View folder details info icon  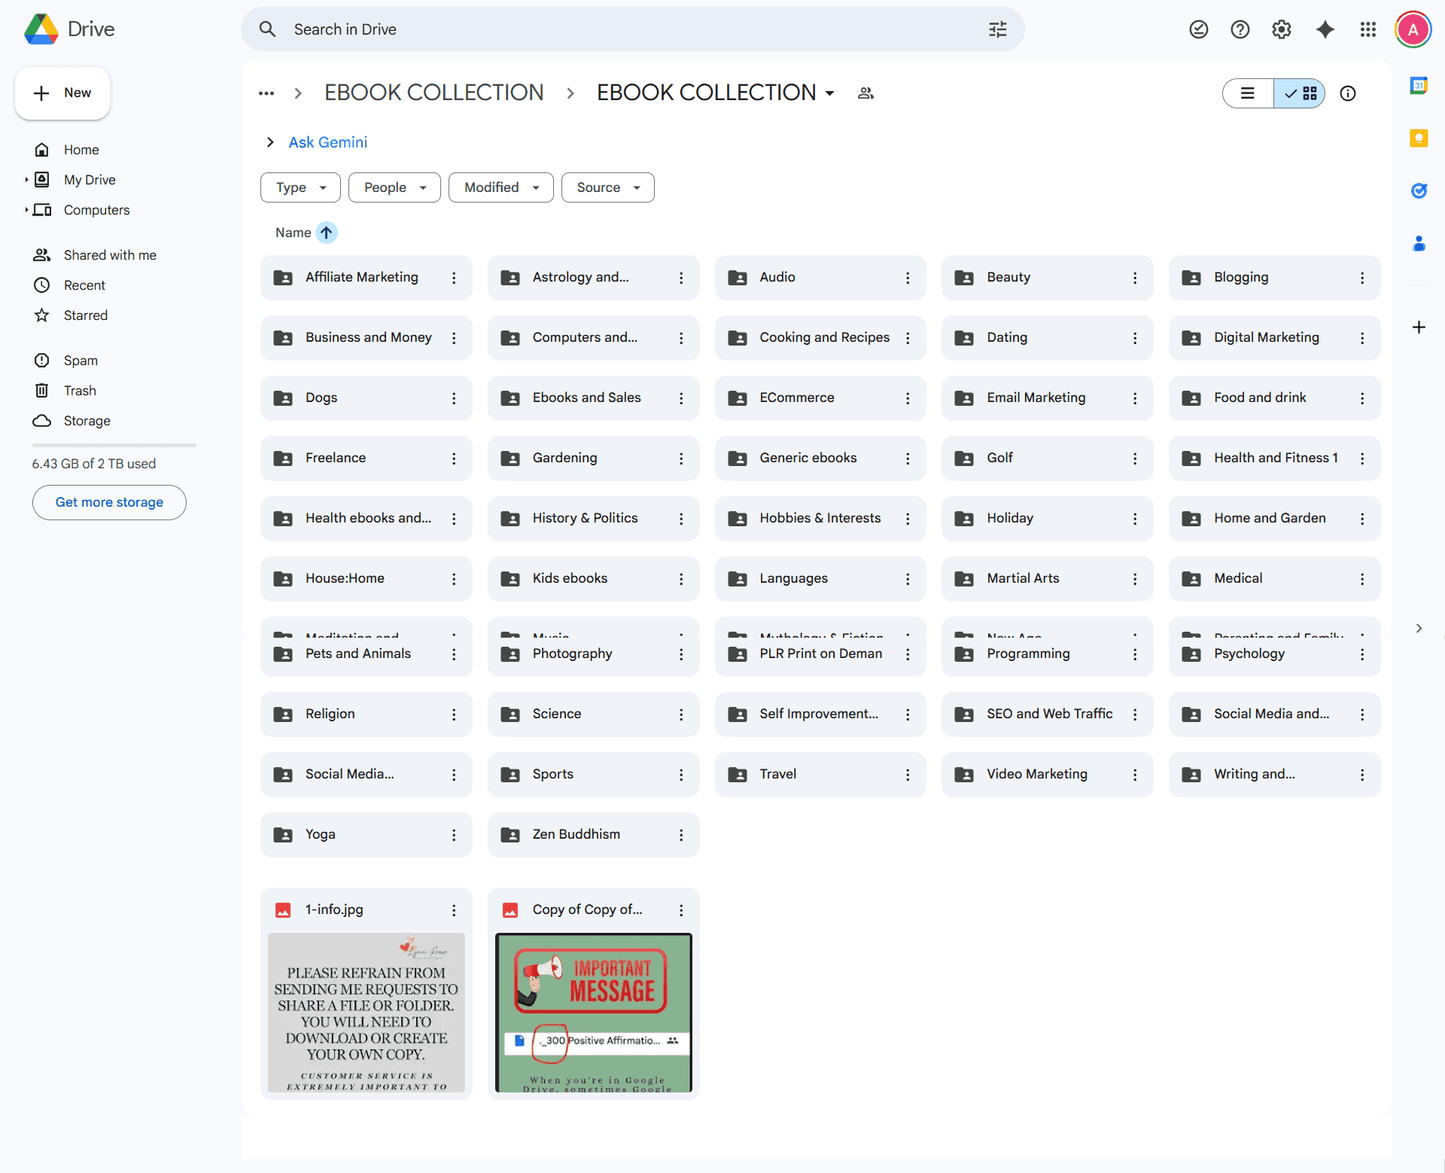[1348, 93]
